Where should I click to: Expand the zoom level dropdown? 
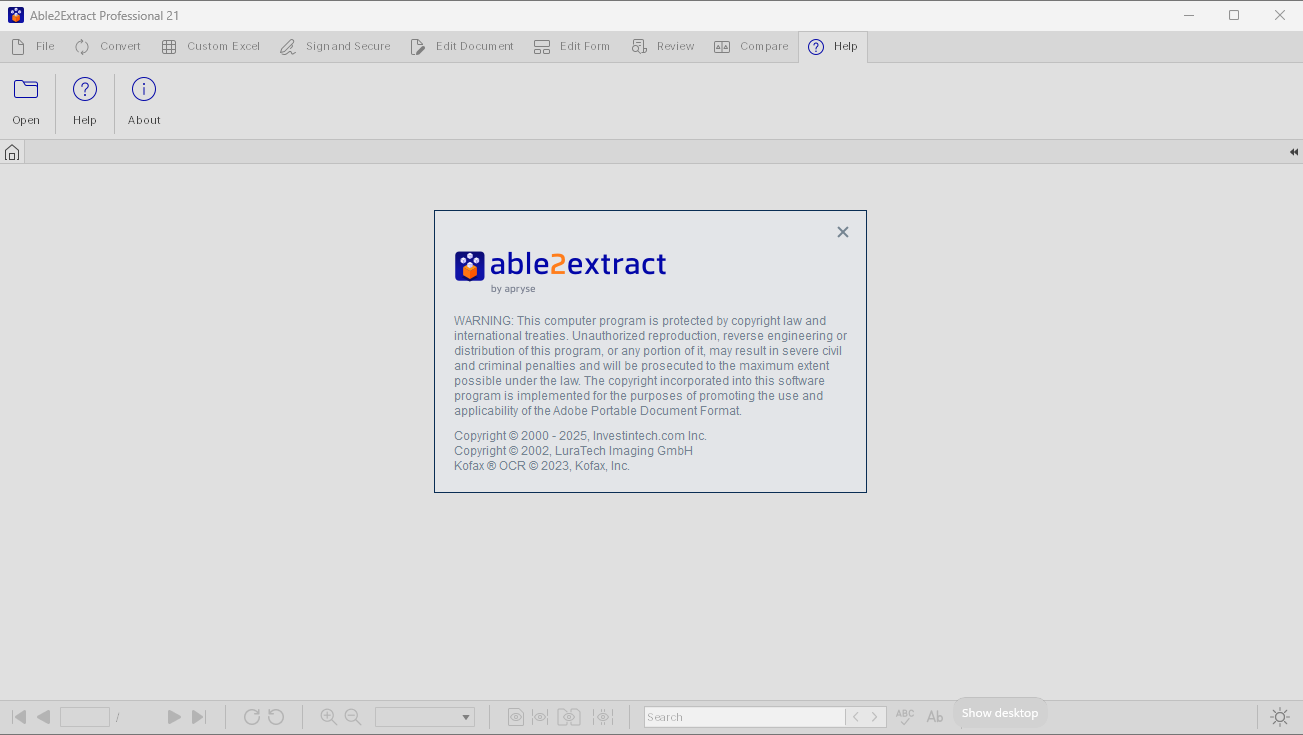click(466, 717)
